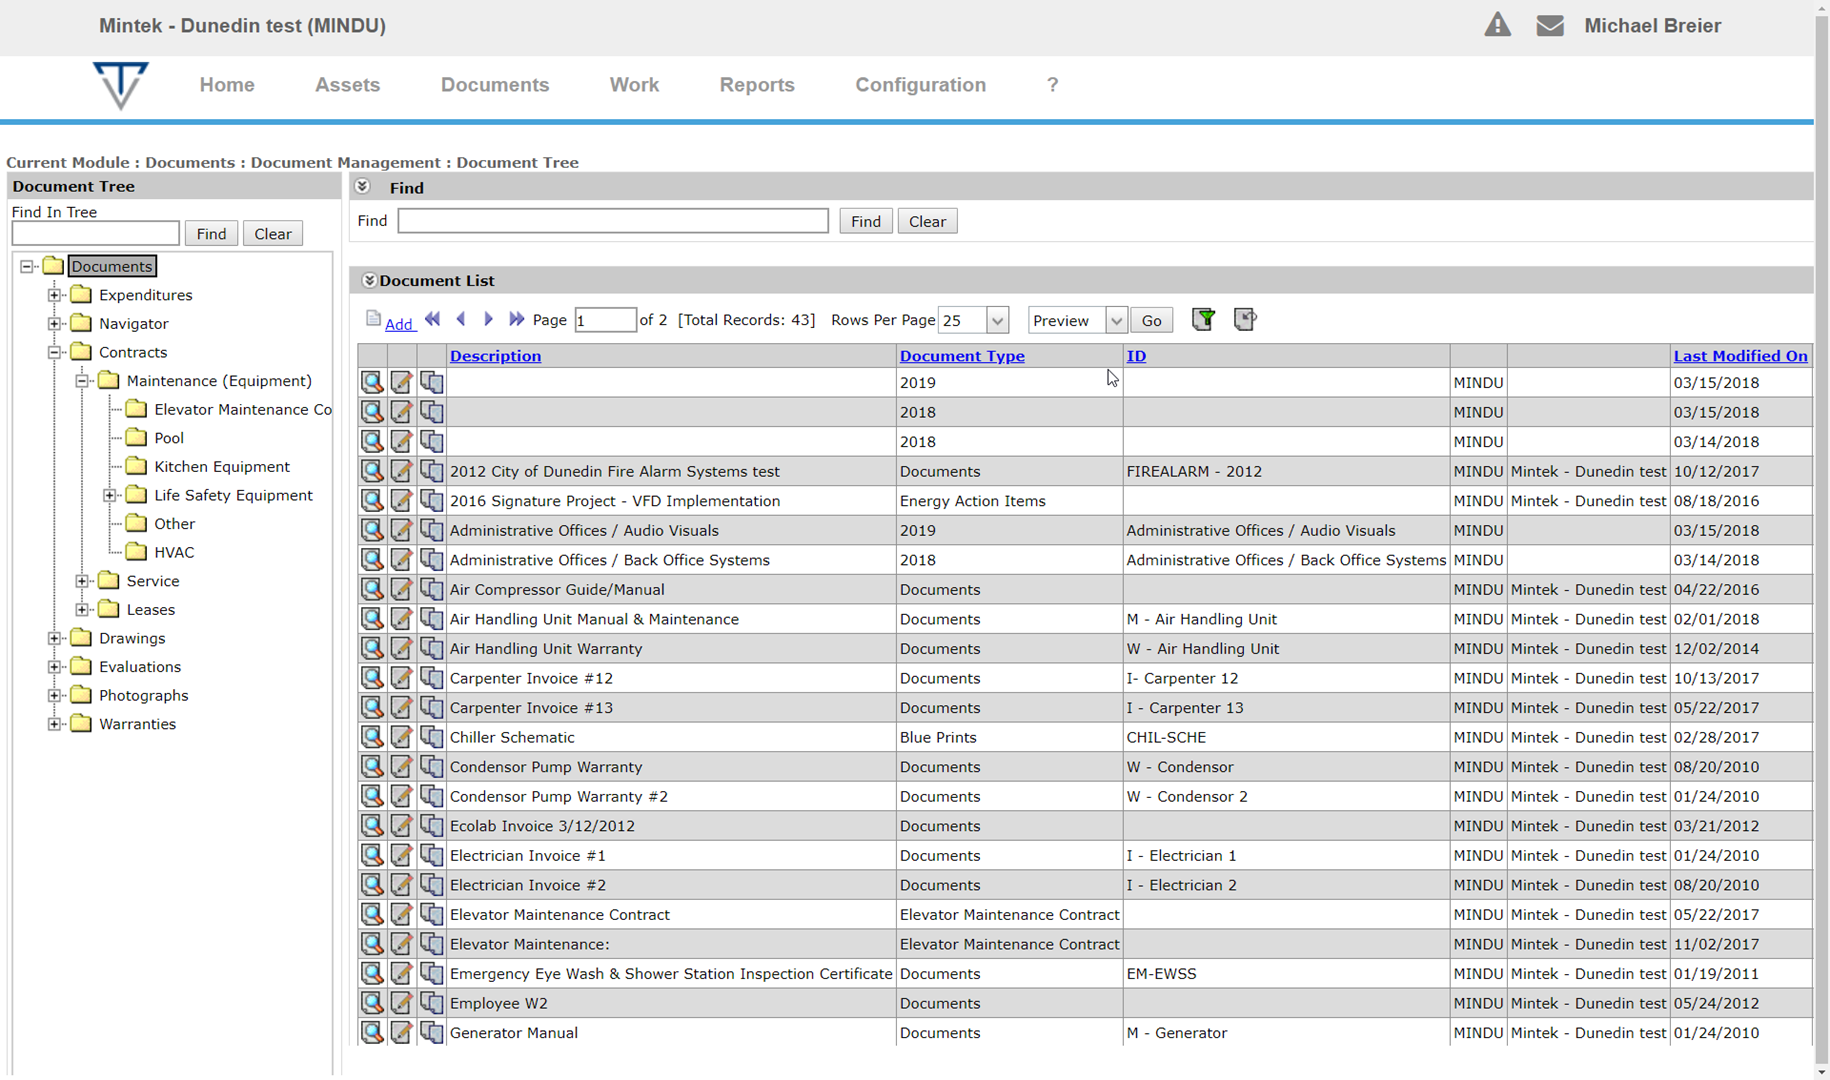View the Chiller Schematic document with magnifier icon
Image resolution: width=1830 pixels, height=1080 pixels.
(372, 738)
